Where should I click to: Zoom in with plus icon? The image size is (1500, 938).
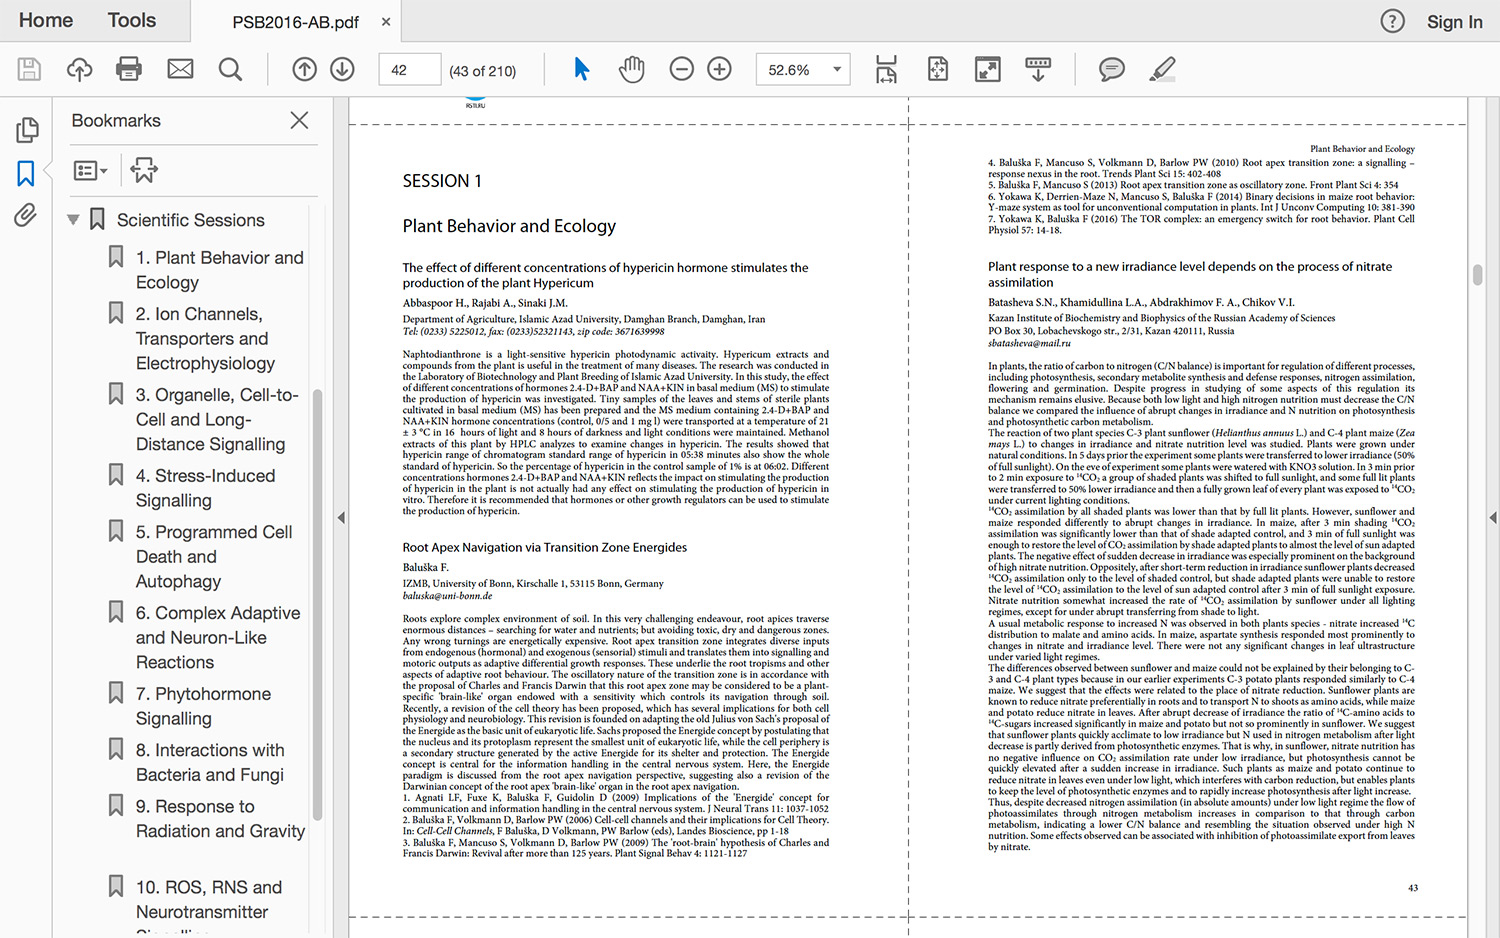719,69
